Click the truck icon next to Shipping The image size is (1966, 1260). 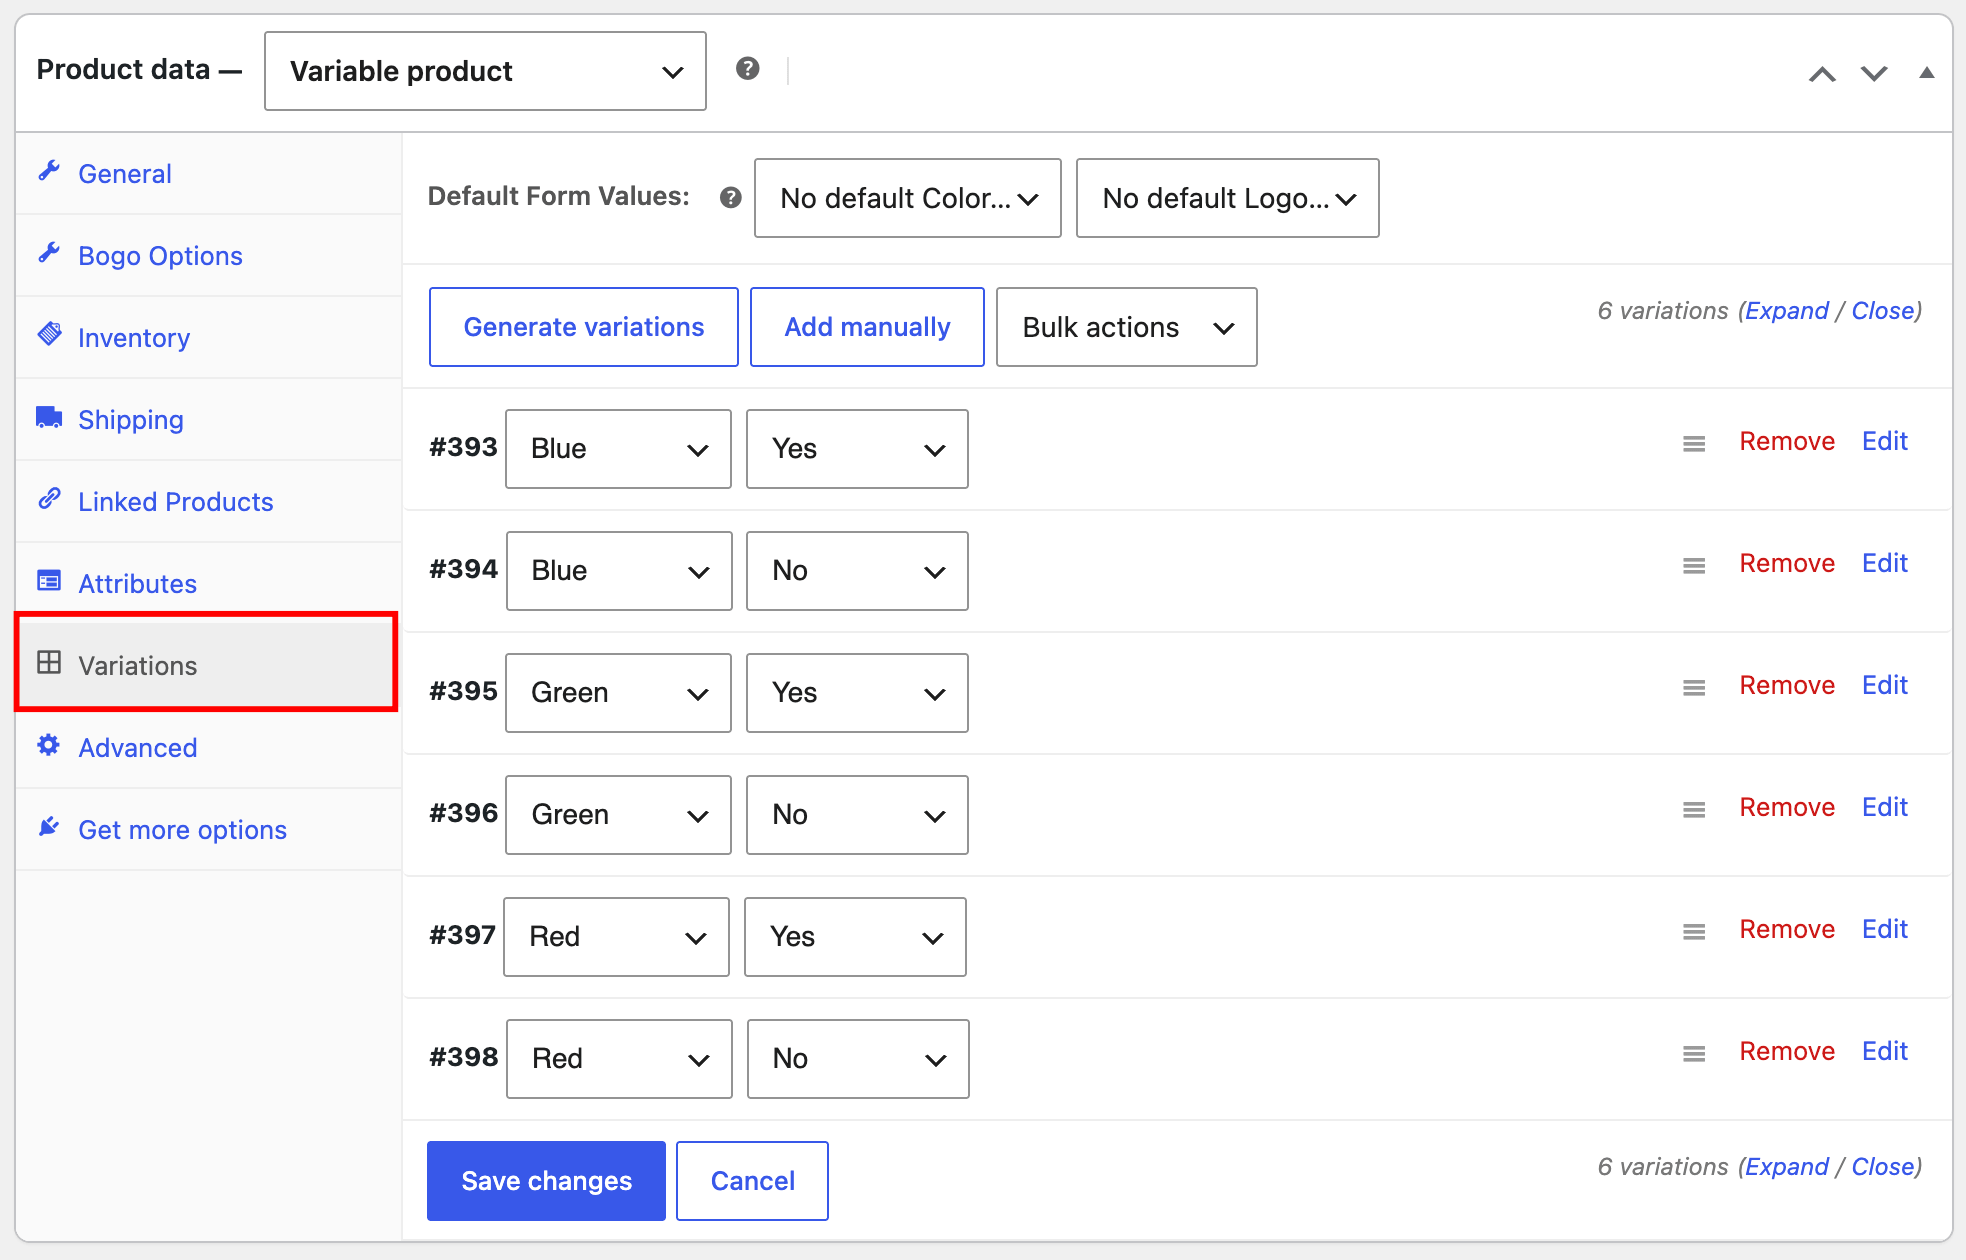[x=49, y=417]
